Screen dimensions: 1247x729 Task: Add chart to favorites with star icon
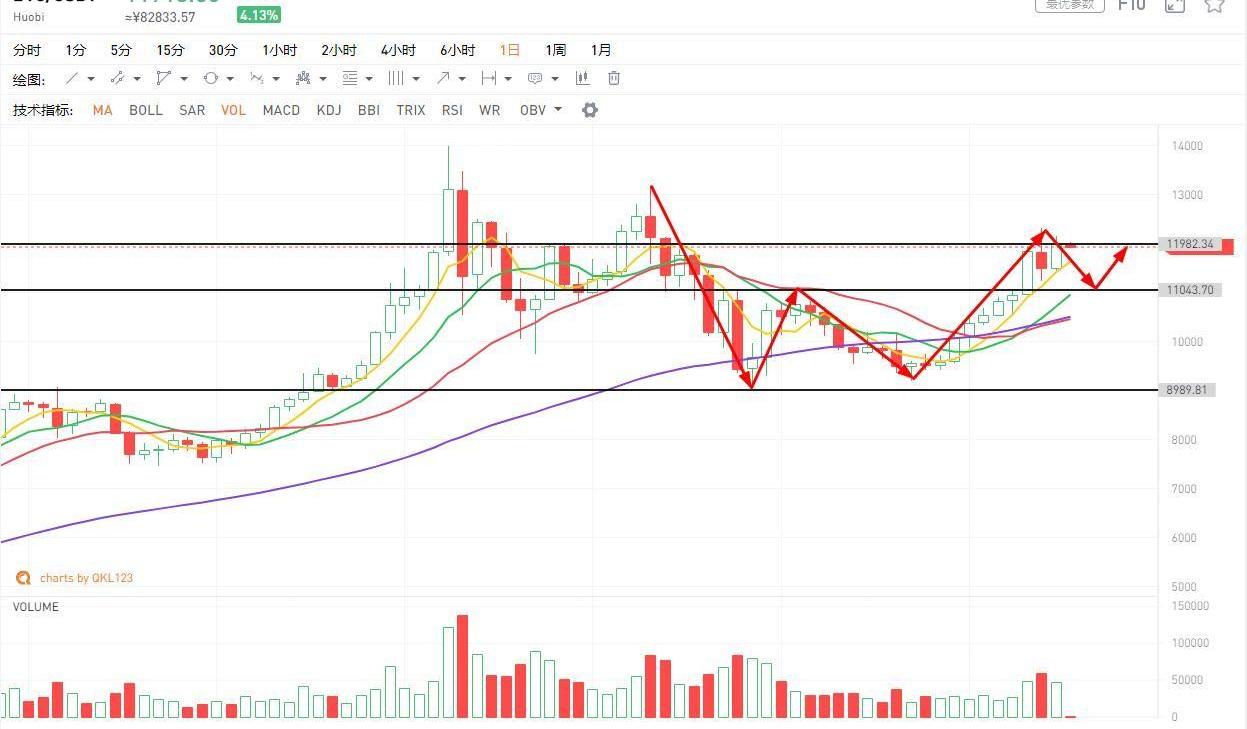[x=1214, y=5]
